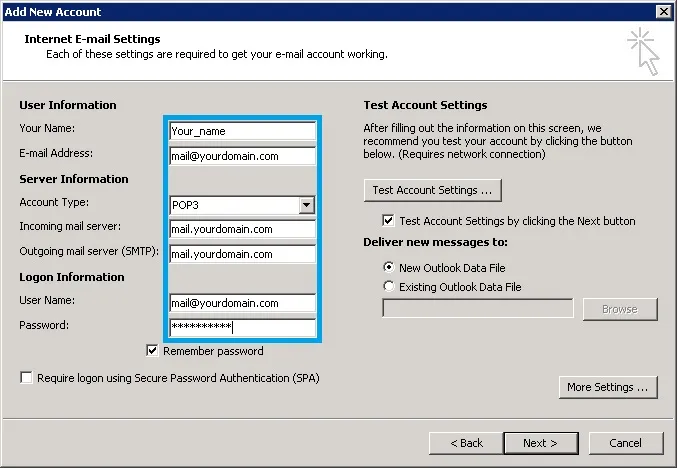Focus the User Name input under Logon Information
The width and height of the screenshot is (678, 468).
(242, 303)
